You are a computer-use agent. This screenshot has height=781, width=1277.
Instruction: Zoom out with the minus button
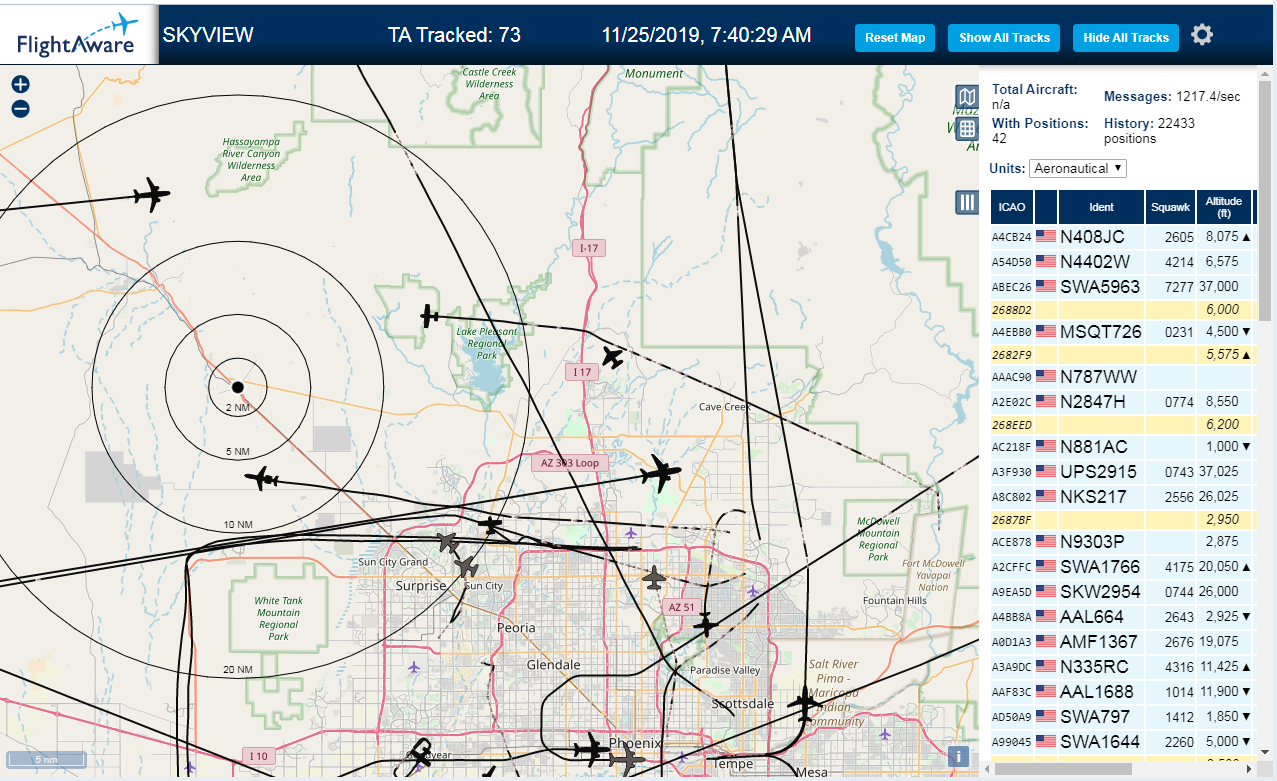21,109
